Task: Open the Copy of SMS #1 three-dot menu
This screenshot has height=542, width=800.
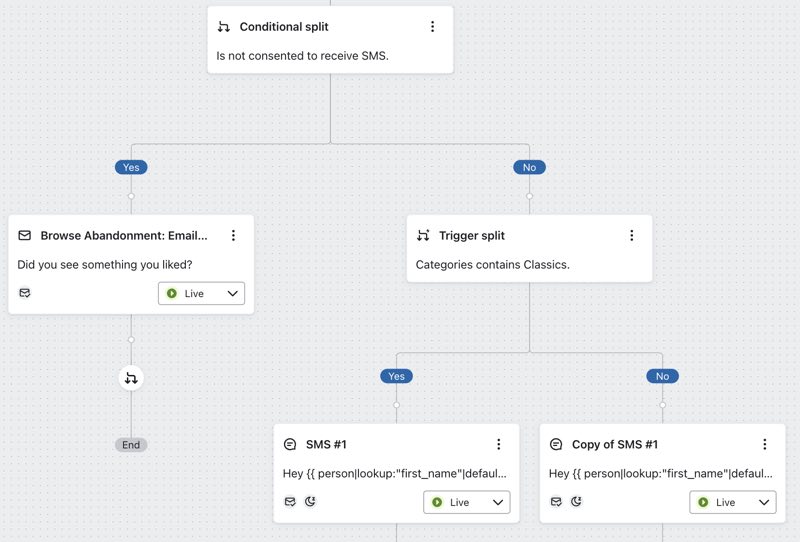Action: tap(764, 445)
